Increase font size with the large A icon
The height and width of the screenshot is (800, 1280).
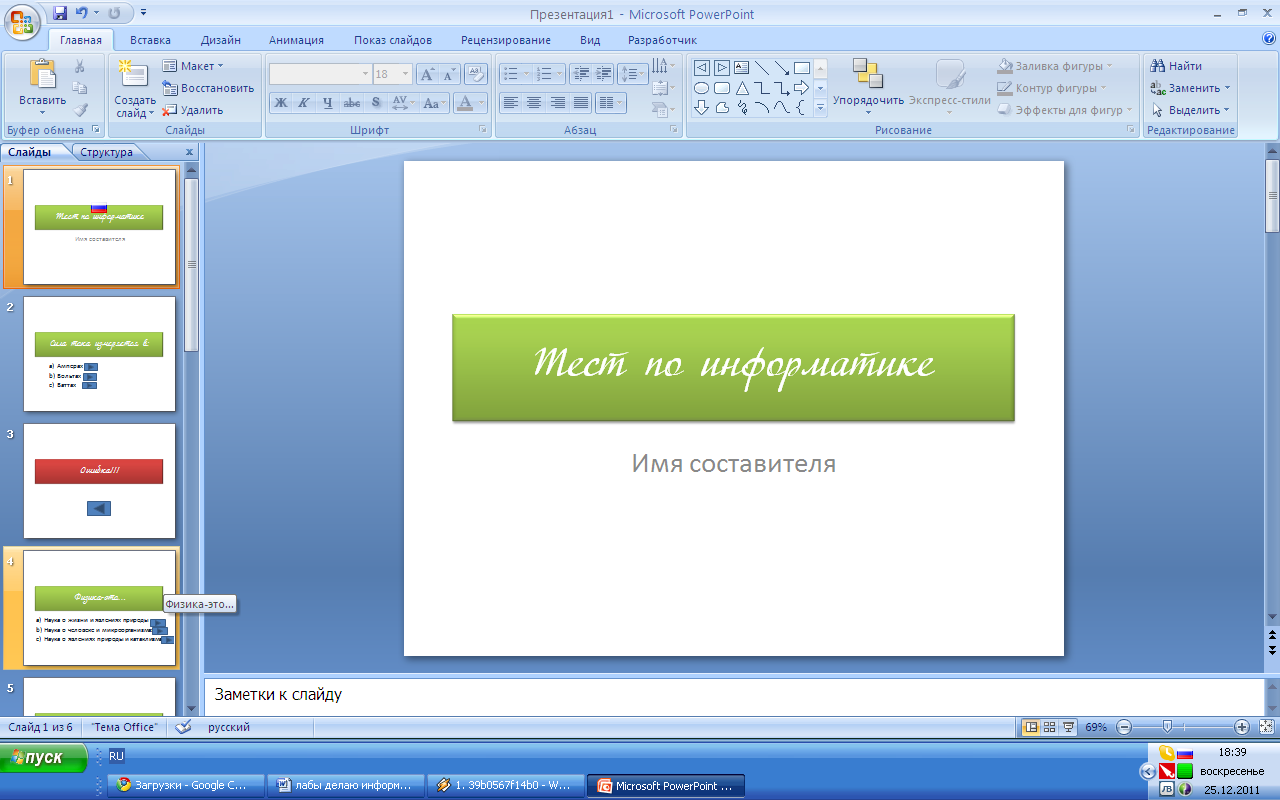(x=427, y=74)
